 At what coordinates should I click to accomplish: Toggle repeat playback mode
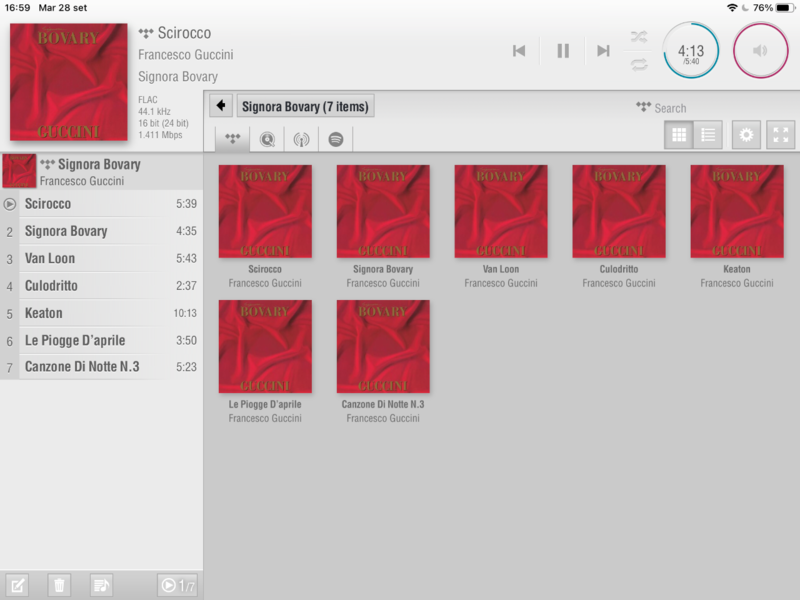tap(638, 65)
